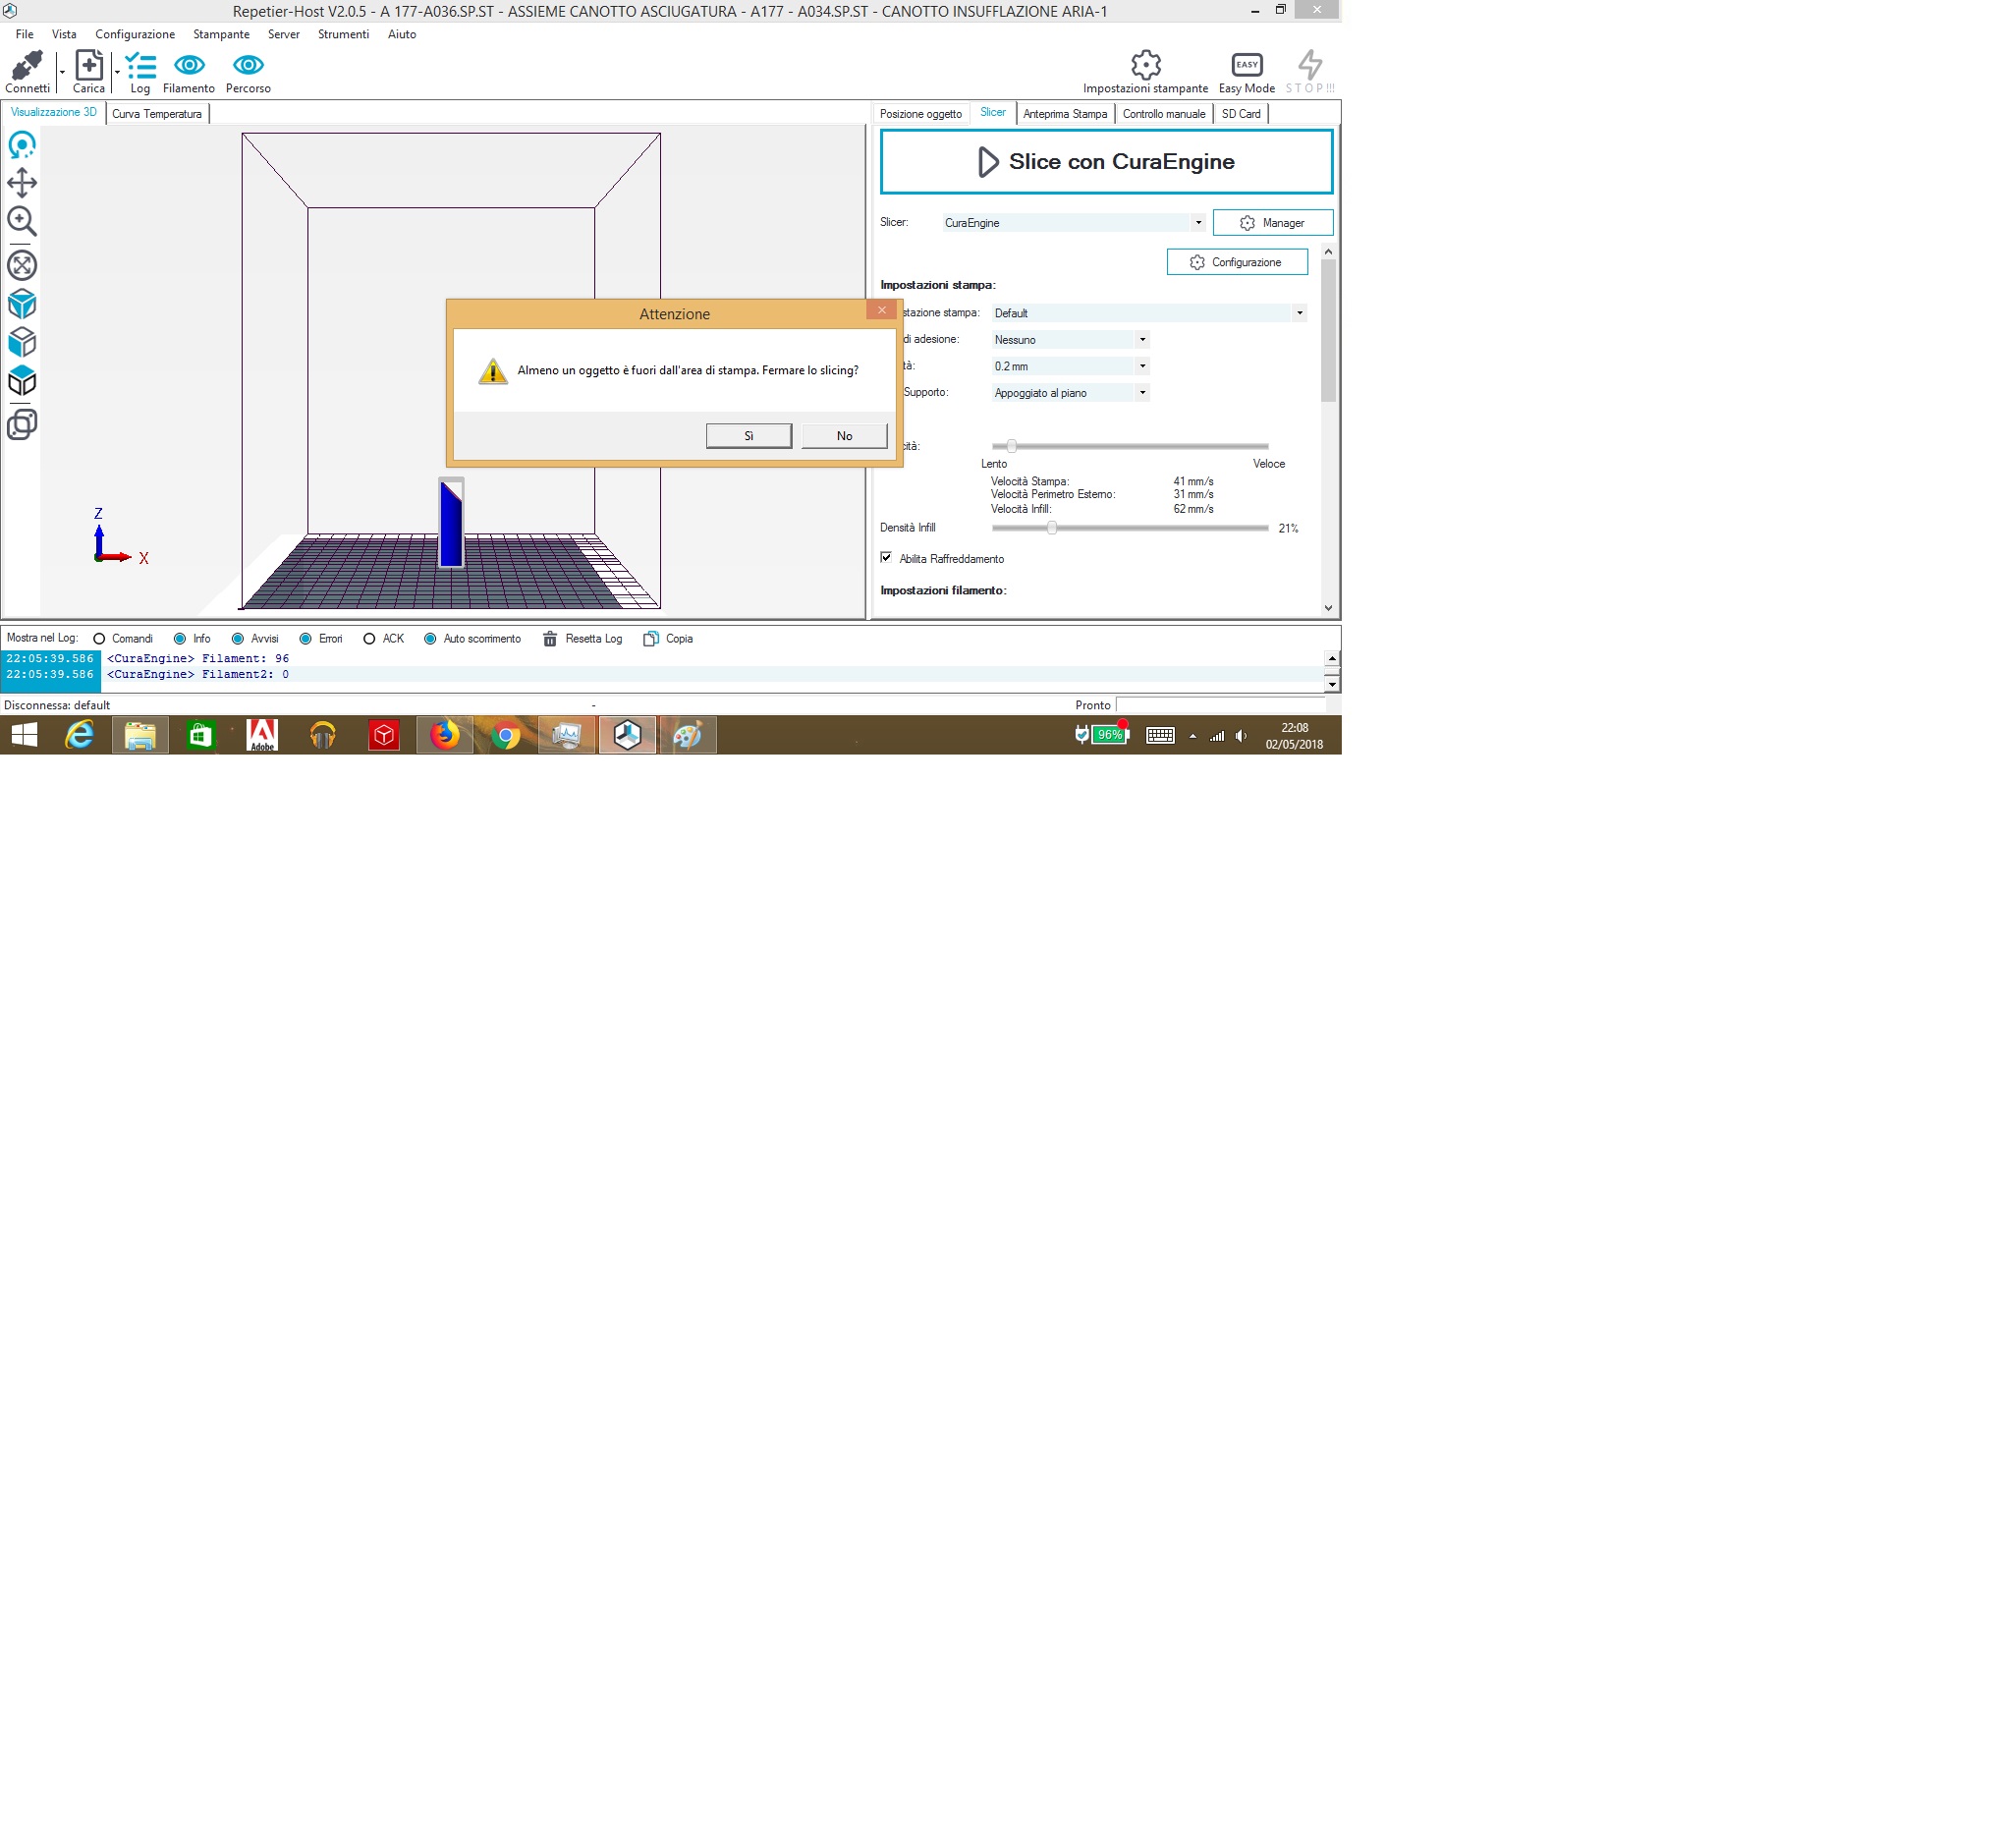Click Sì in the Attenzione dialog
Image resolution: width=1996 pixels, height=1848 pixels.
(x=748, y=436)
